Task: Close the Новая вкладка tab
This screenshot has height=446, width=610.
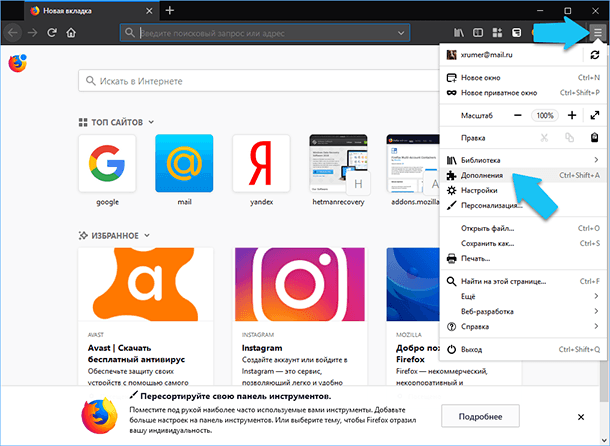Action: (x=149, y=11)
